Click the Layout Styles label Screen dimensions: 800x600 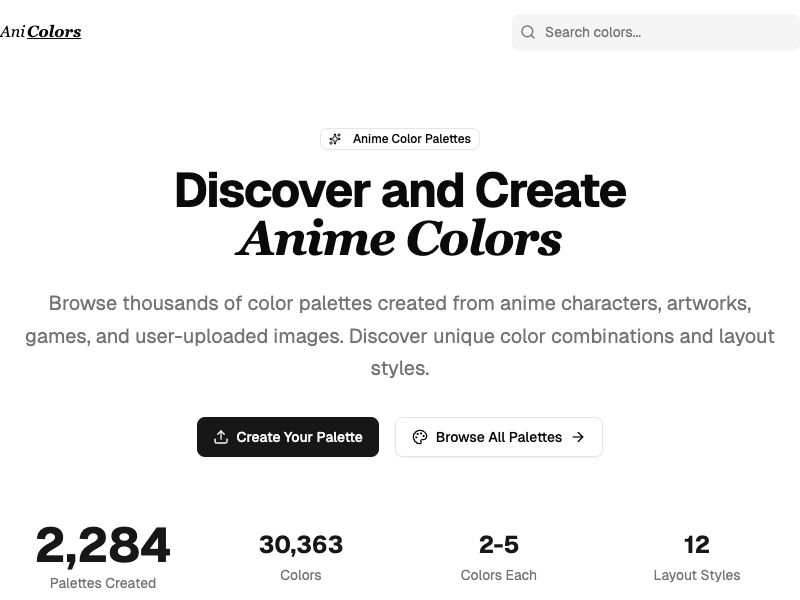click(x=697, y=575)
